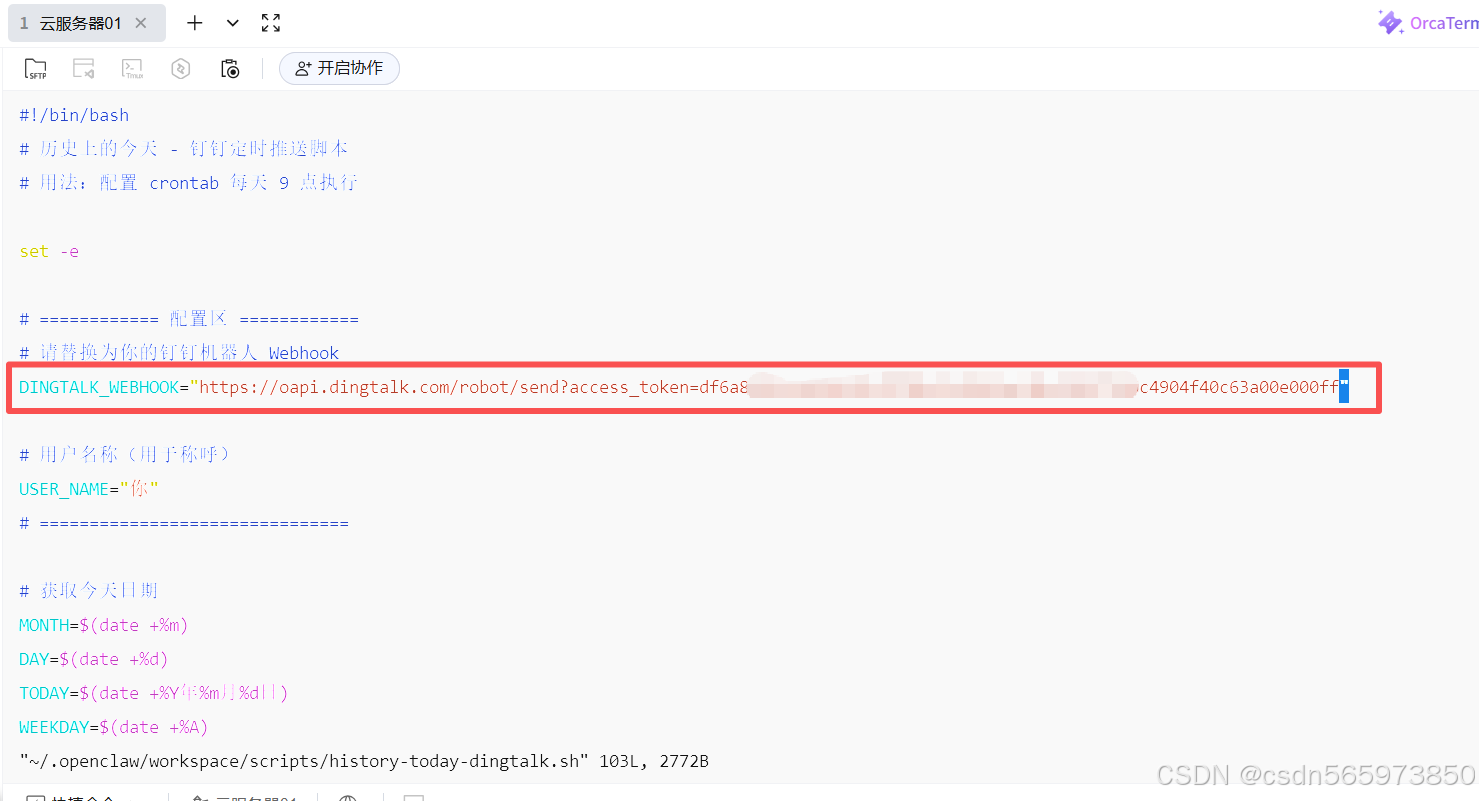This screenshot has width=1479, height=801.
Task: Click the highlighted cursor block at the end of the webhook line
Action: 1344,387
